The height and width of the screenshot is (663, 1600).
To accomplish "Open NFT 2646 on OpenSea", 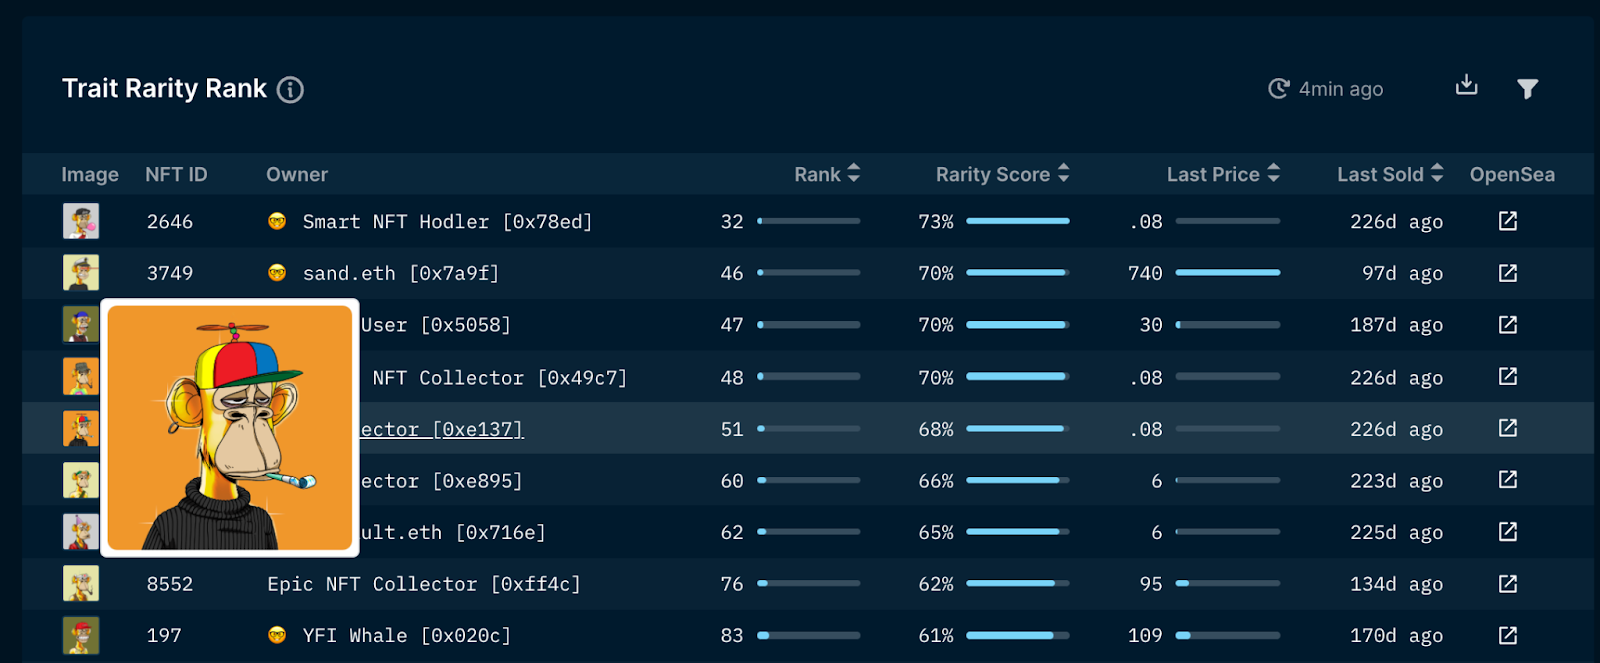I will tap(1508, 221).
